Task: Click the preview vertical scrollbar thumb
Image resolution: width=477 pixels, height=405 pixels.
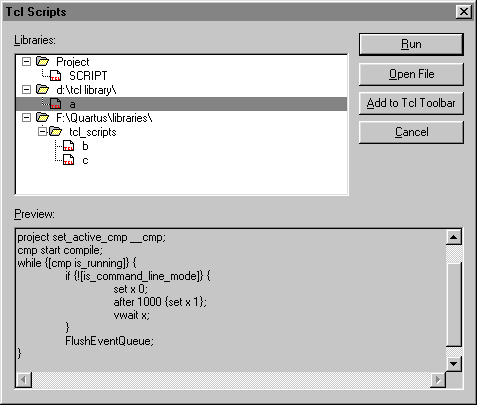Action: pos(453,304)
